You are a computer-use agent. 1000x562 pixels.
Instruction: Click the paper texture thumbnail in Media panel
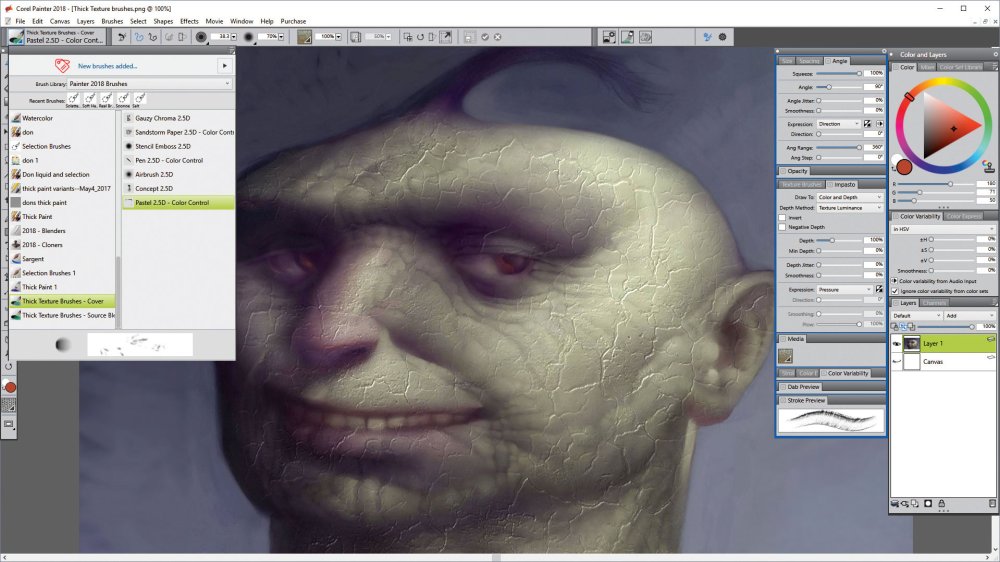tap(785, 356)
